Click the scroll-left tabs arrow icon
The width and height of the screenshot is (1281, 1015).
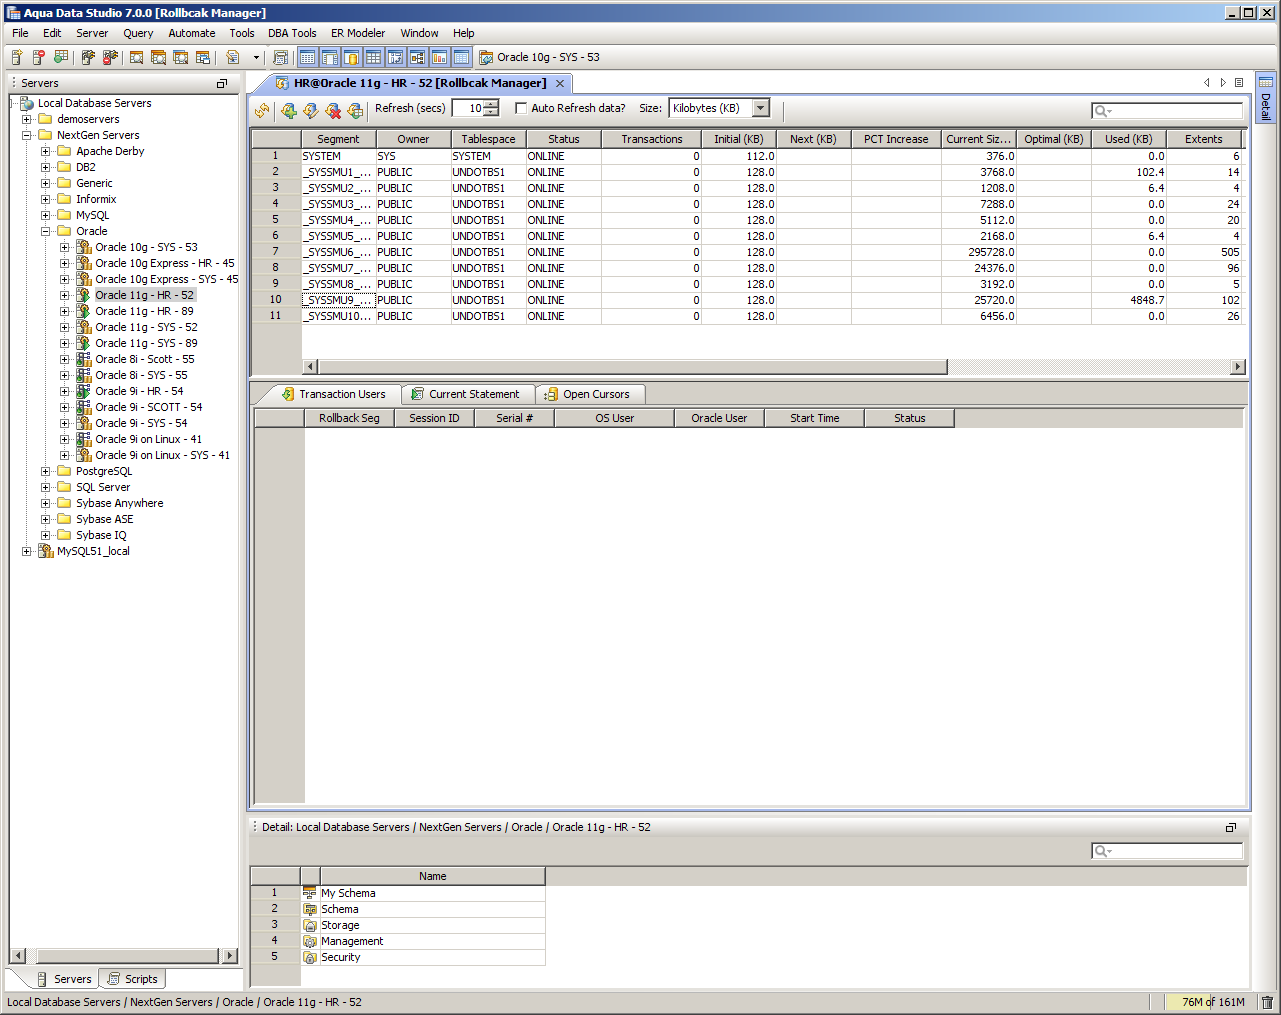1207,83
